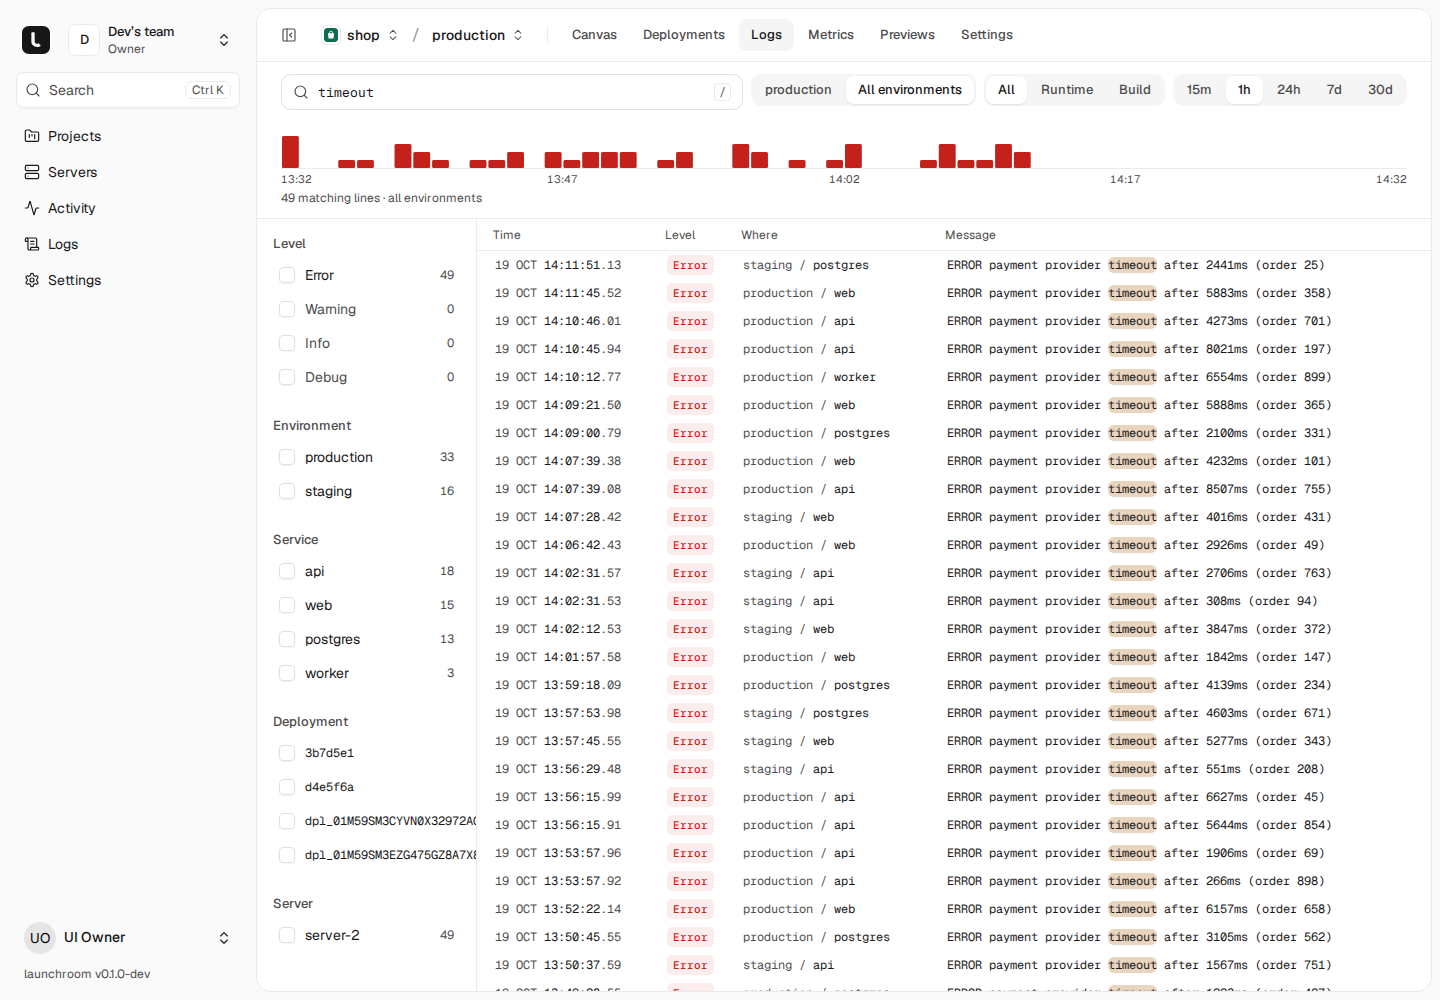Click the slash shortcut badge in filter

pyautogui.click(x=722, y=92)
